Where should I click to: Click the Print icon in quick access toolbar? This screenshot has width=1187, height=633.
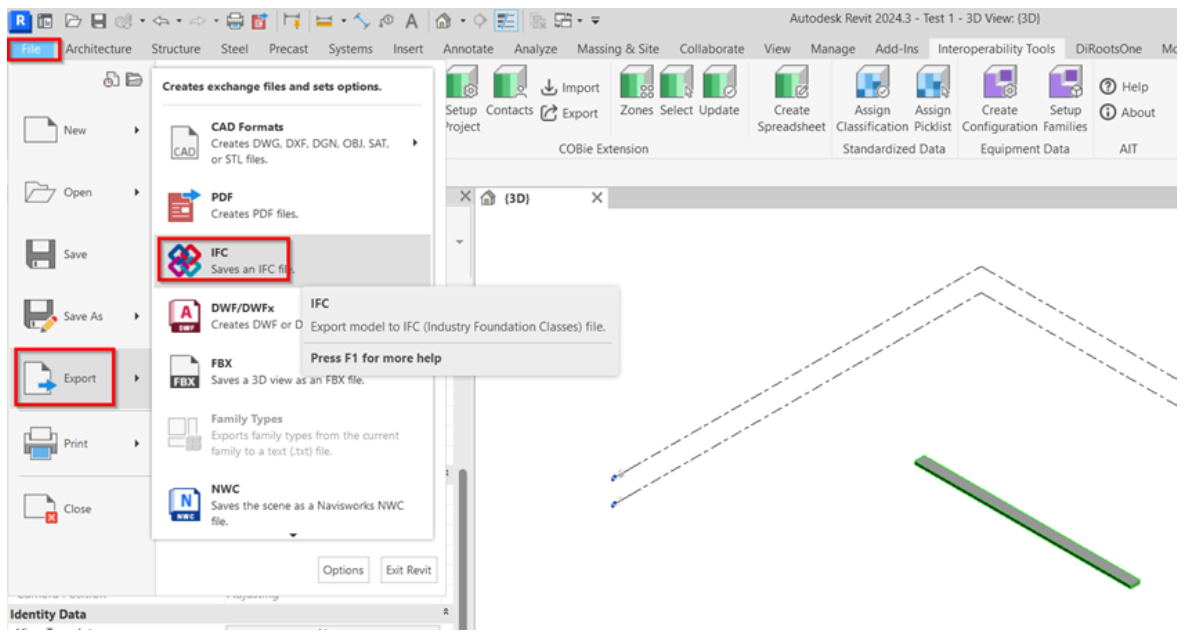tap(235, 21)
